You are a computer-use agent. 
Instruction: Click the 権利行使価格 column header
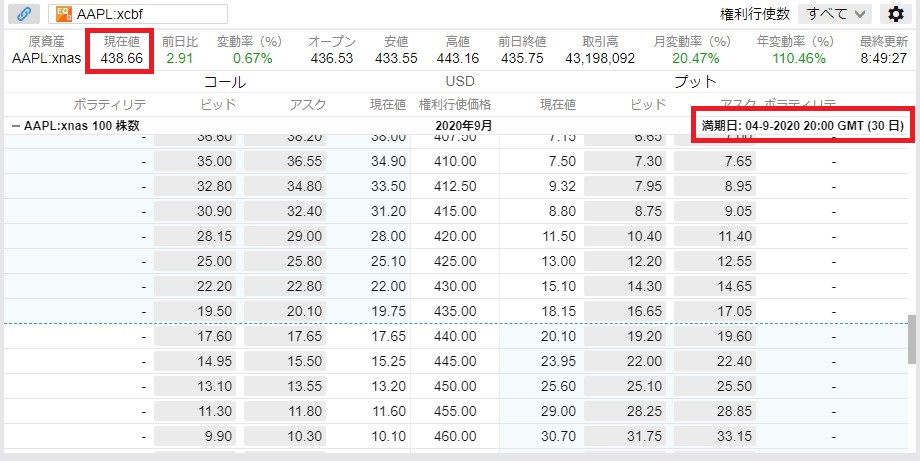pos(455,105)
